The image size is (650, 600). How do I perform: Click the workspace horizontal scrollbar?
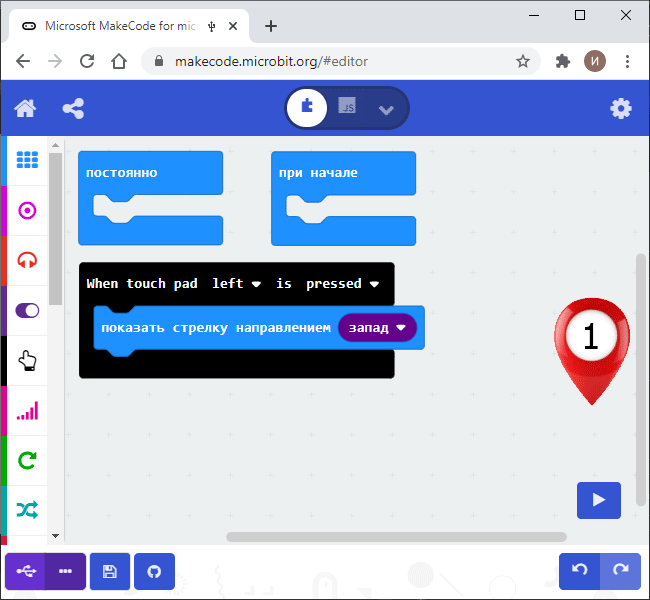(396, 537)
